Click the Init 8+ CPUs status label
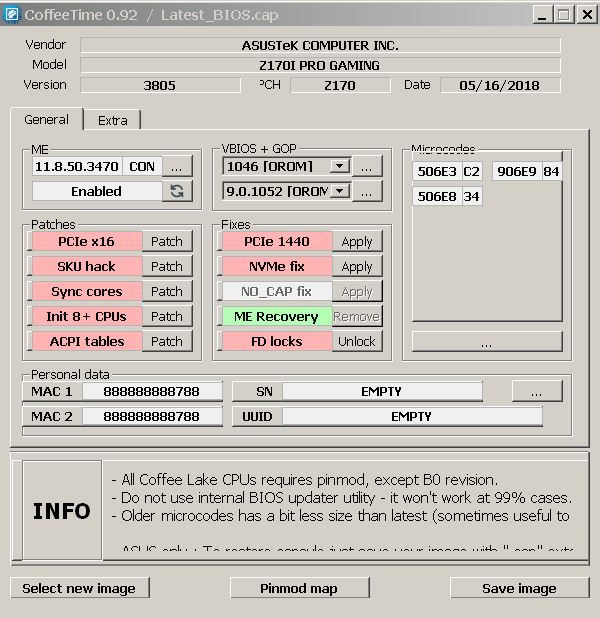600x618 pixels. [87, 316]
